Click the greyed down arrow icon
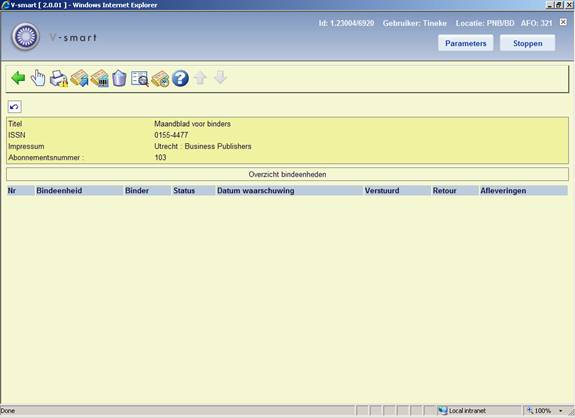 [x=220, y=78]
